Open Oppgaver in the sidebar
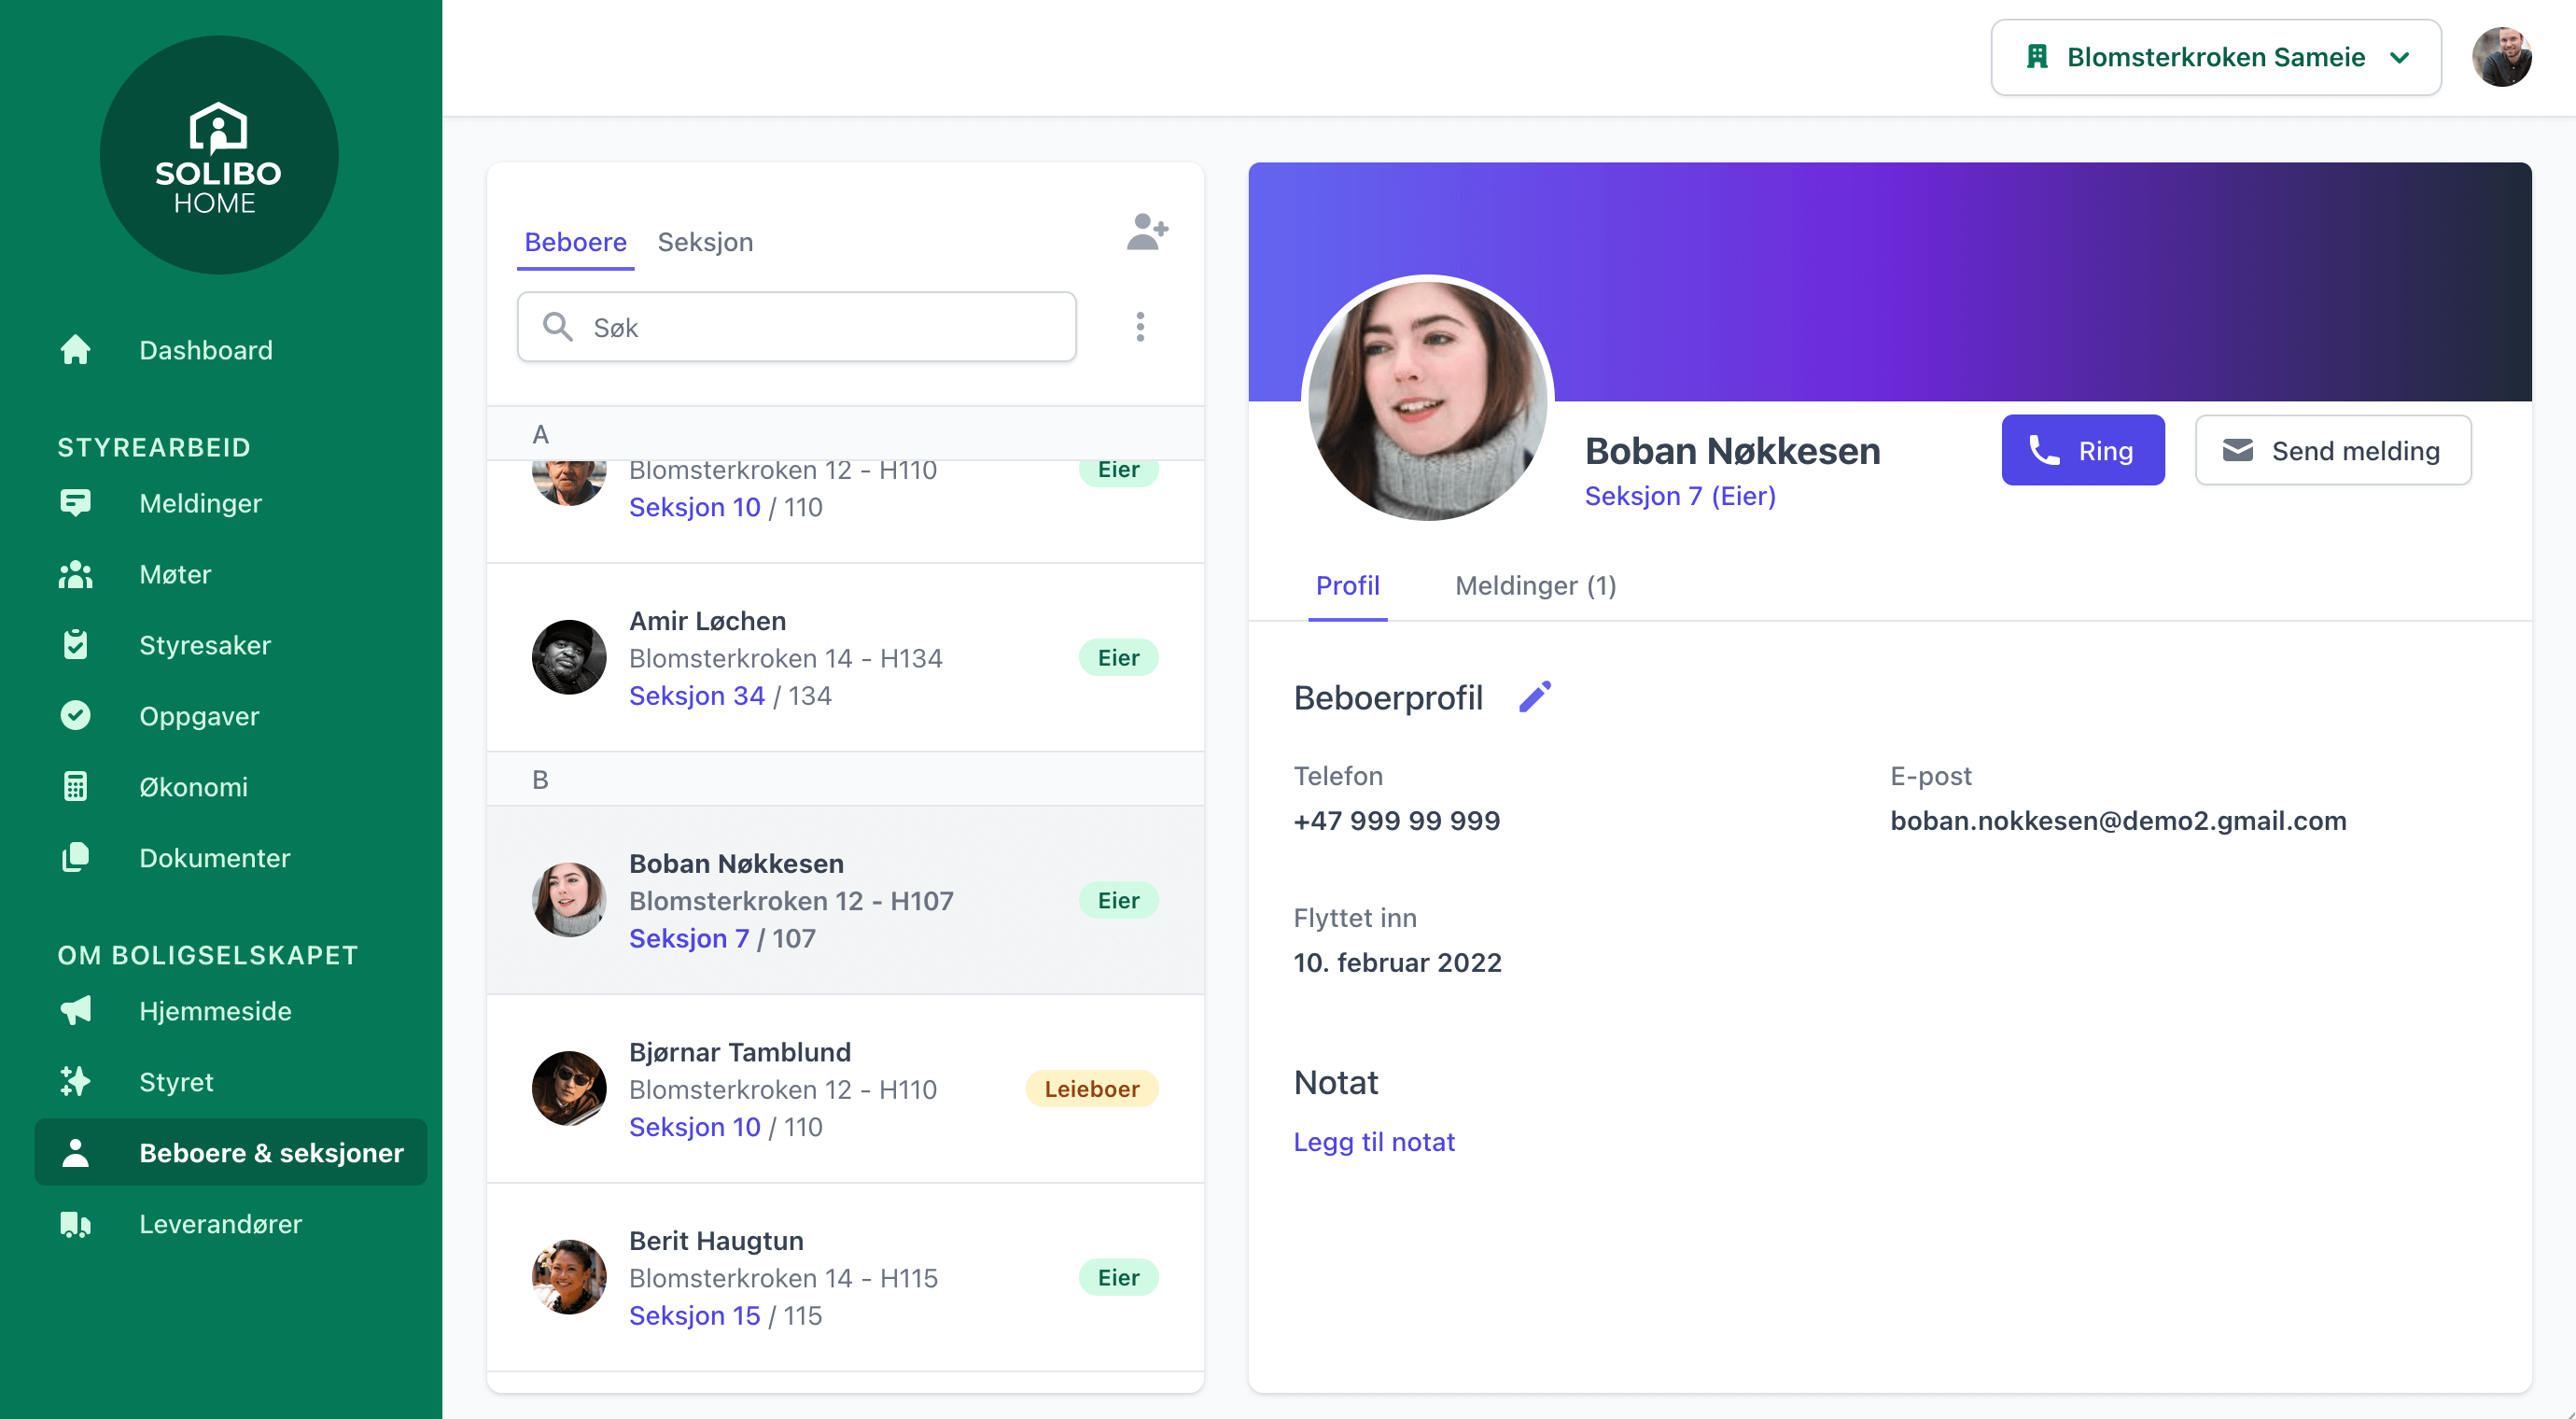Viewport: 2576px width, 1419px height. coord(199,716)
